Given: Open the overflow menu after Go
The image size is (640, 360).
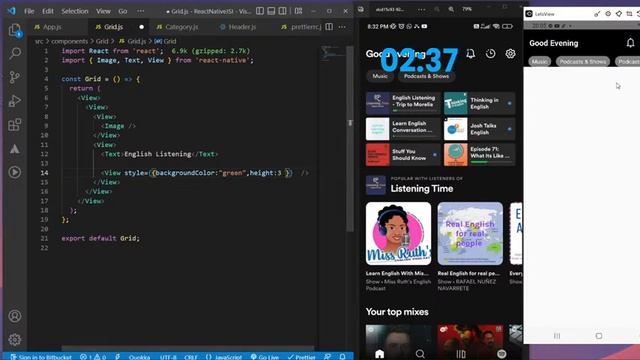Looking at the screenshot, I should tap(140, 11).
